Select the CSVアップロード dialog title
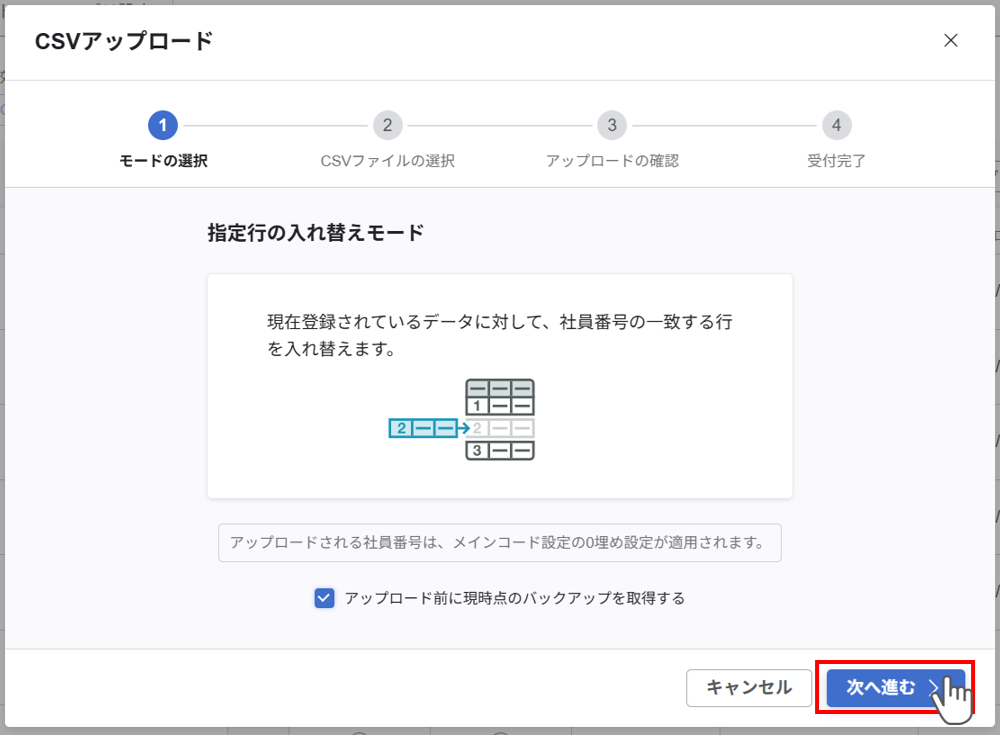The image size is (1000, 735). tap(122, 41)
